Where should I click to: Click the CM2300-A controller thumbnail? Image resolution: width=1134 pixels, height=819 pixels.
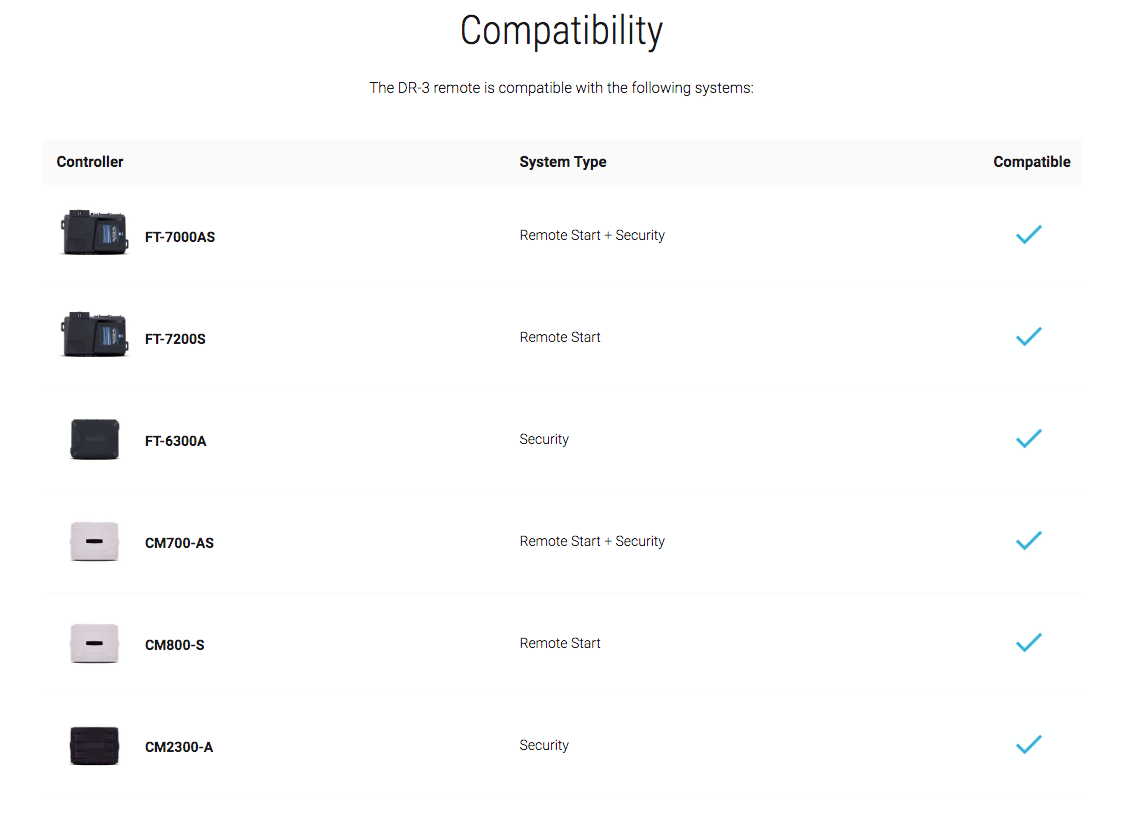click(94, 746)
